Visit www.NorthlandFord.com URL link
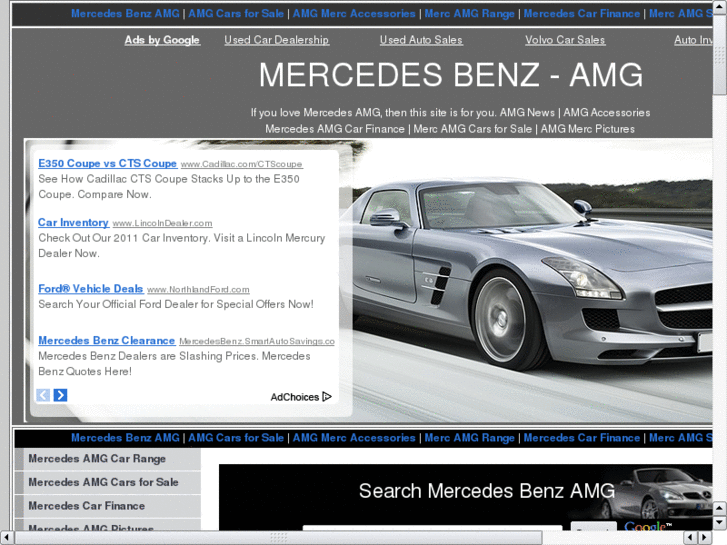727x545 pixels. (x=198, y=289)
